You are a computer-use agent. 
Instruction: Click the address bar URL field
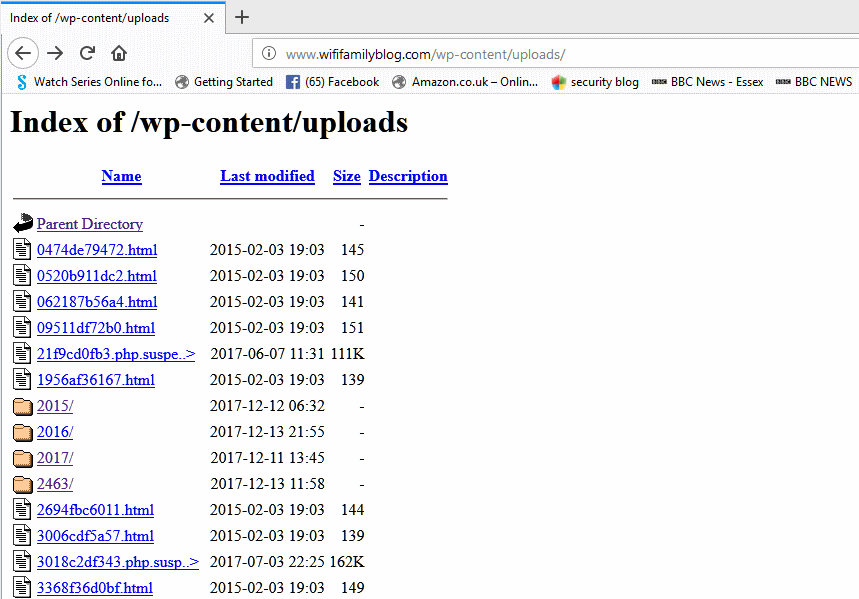pos(556,54)
